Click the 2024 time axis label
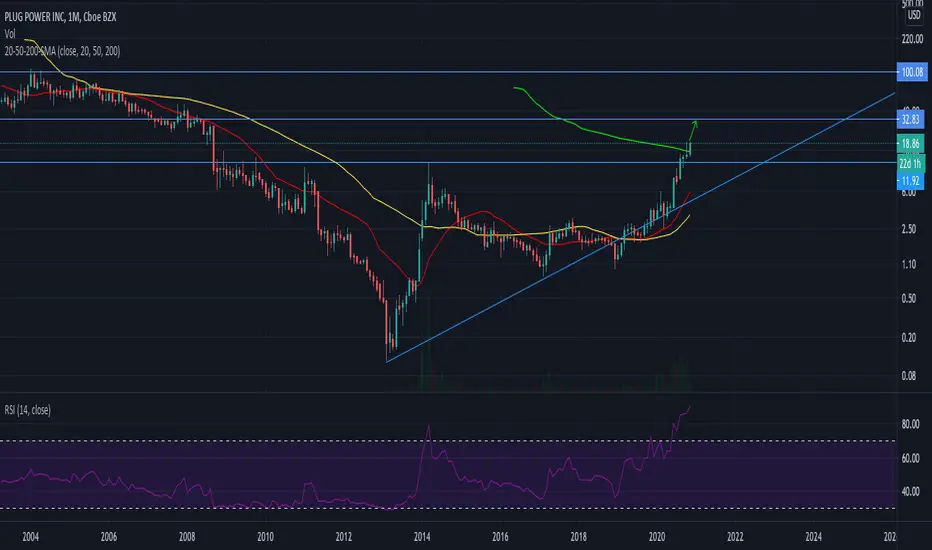This screenshot has height=550, width=932. click(x=814, y=537)
